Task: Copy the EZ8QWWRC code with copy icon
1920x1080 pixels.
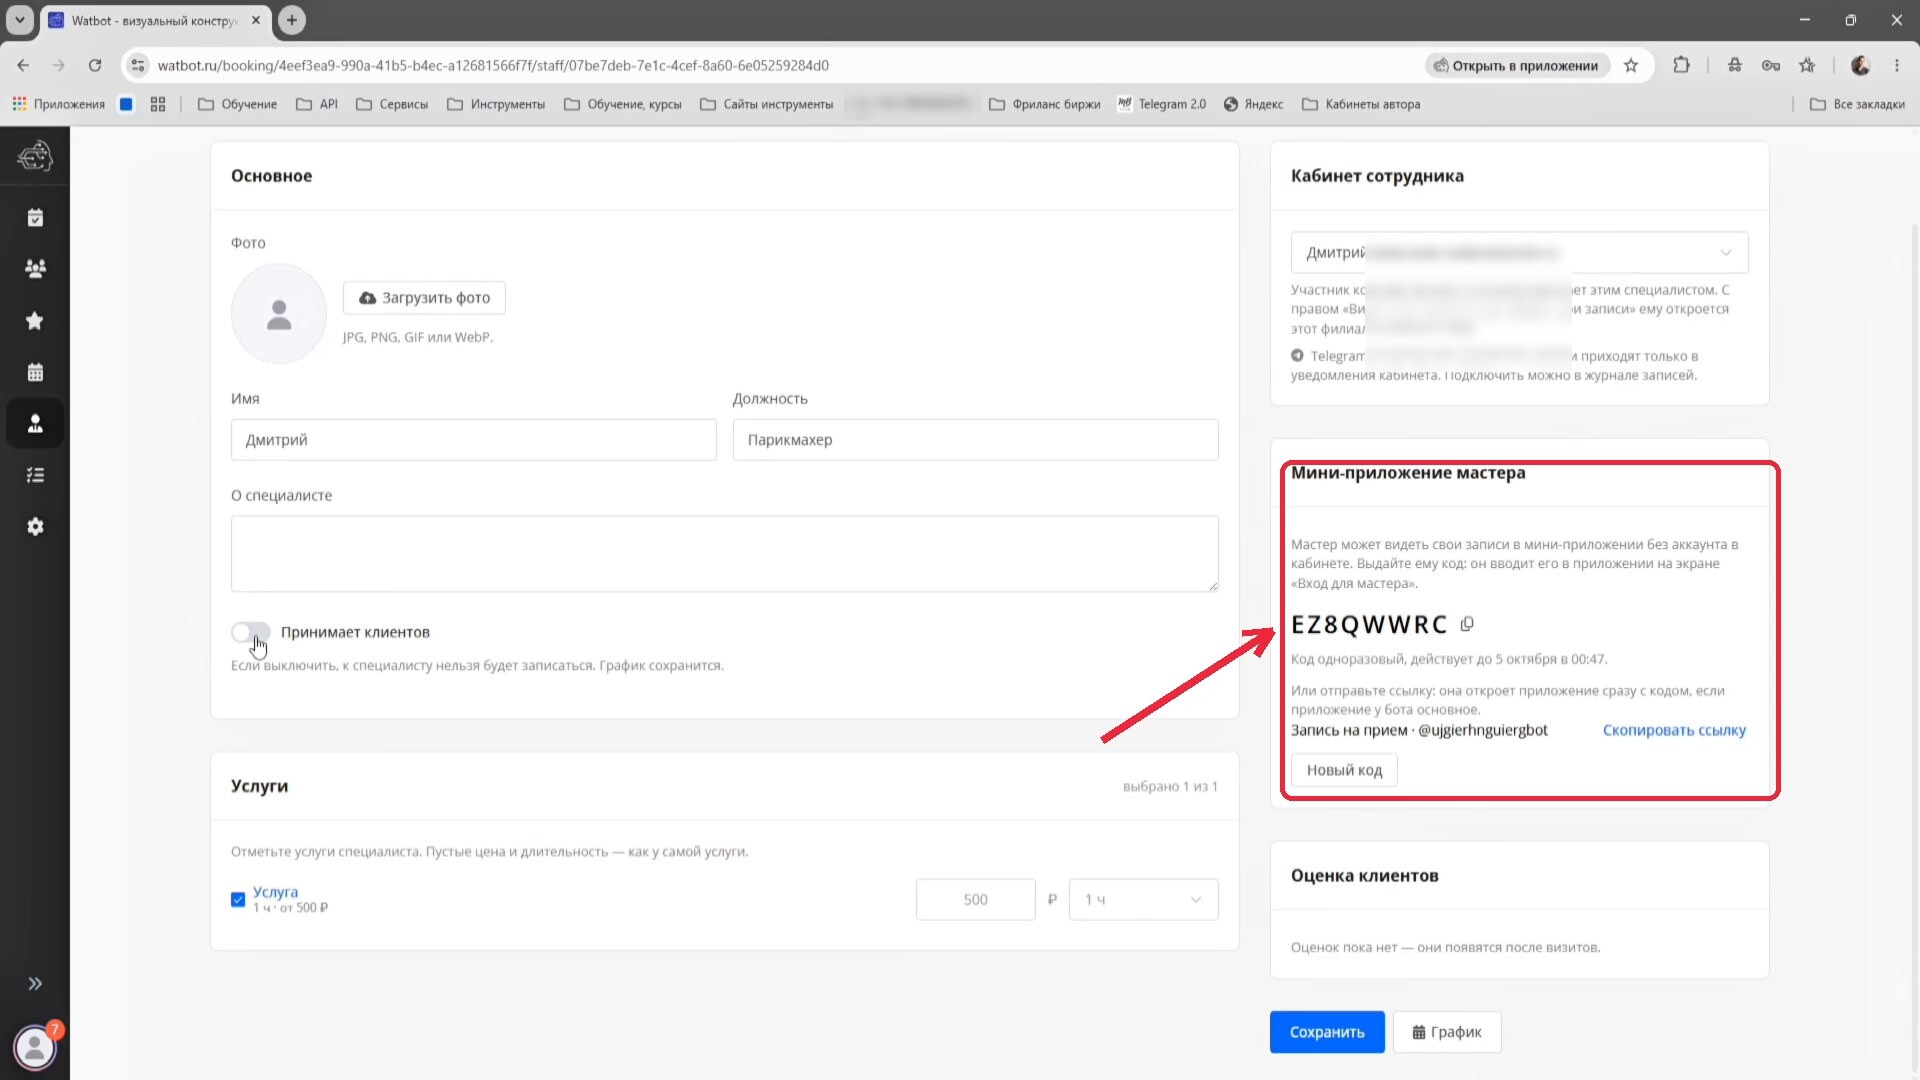Action: [x=1467, y=624]
